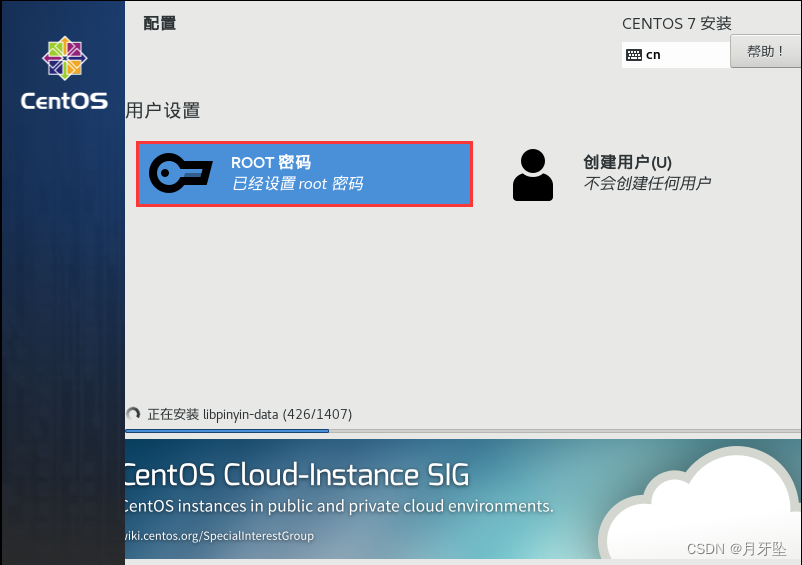Click the CentOS wordmark under the logo
The image size is (802, 565).
click(64, 101)
